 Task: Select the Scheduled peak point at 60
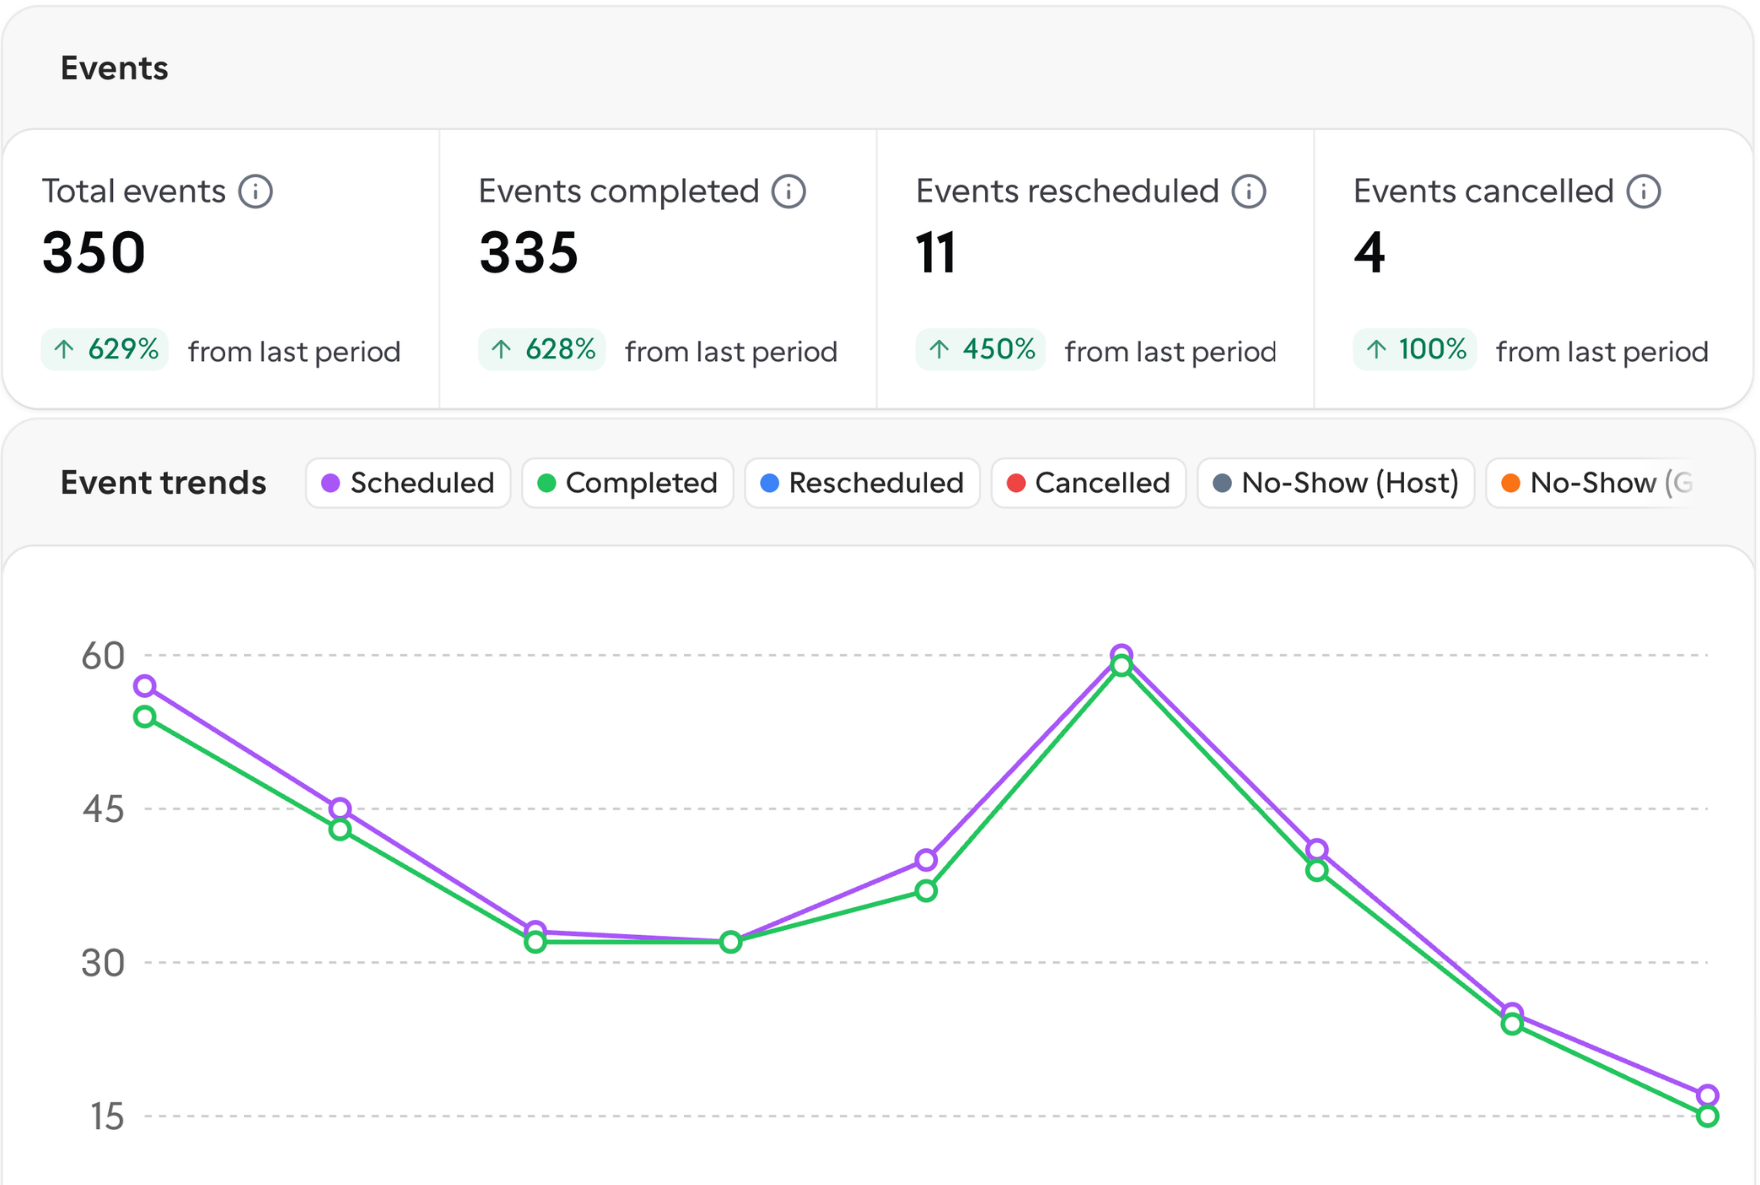[1122, 655]
